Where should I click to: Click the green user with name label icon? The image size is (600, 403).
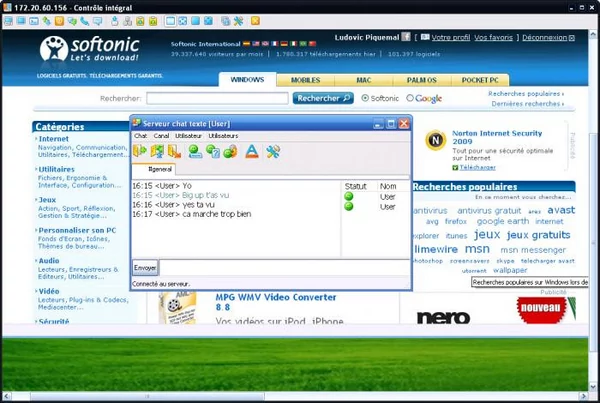click(195, 151)
